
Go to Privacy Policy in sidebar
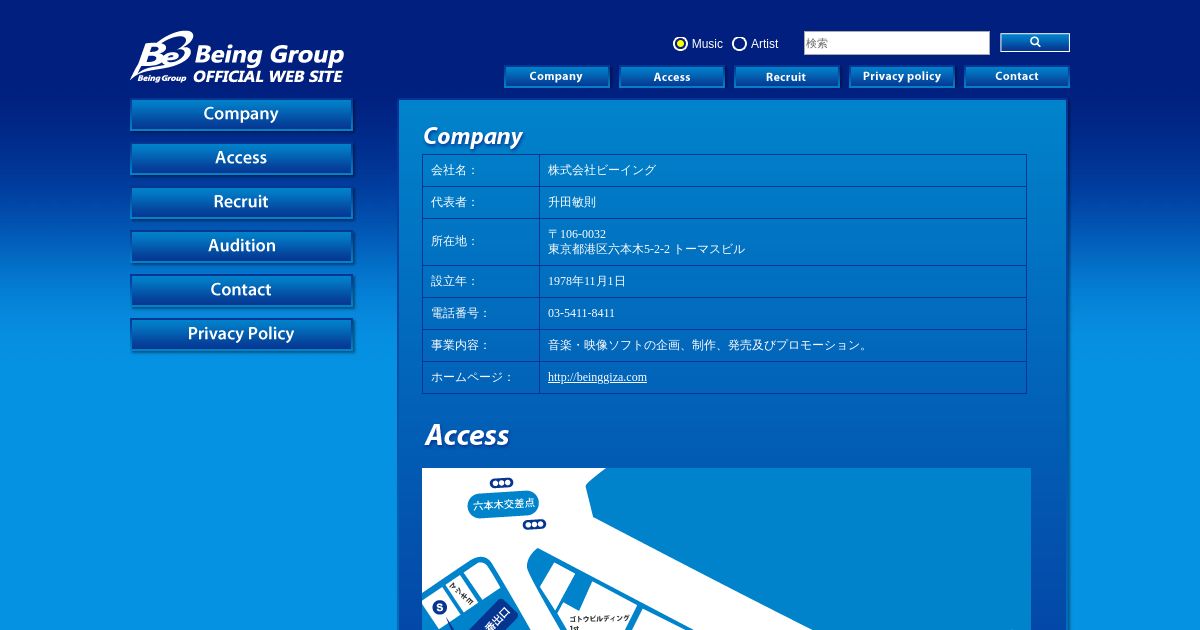(241, 335)
